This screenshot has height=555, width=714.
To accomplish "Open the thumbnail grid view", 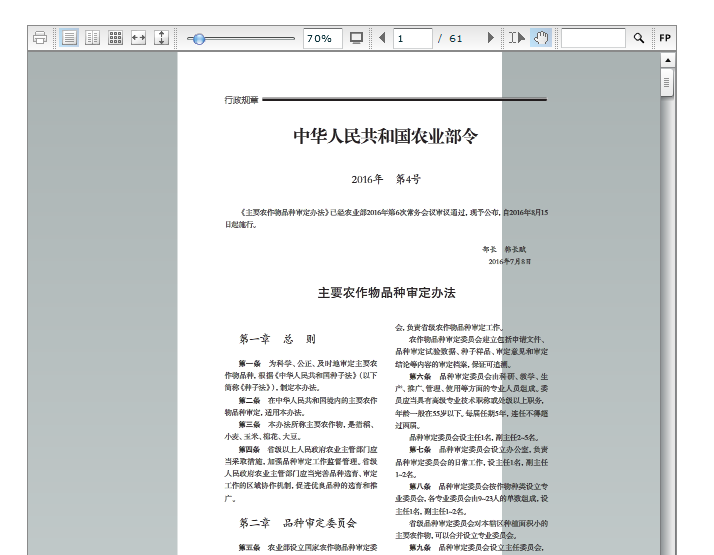I will pos(115,38).
